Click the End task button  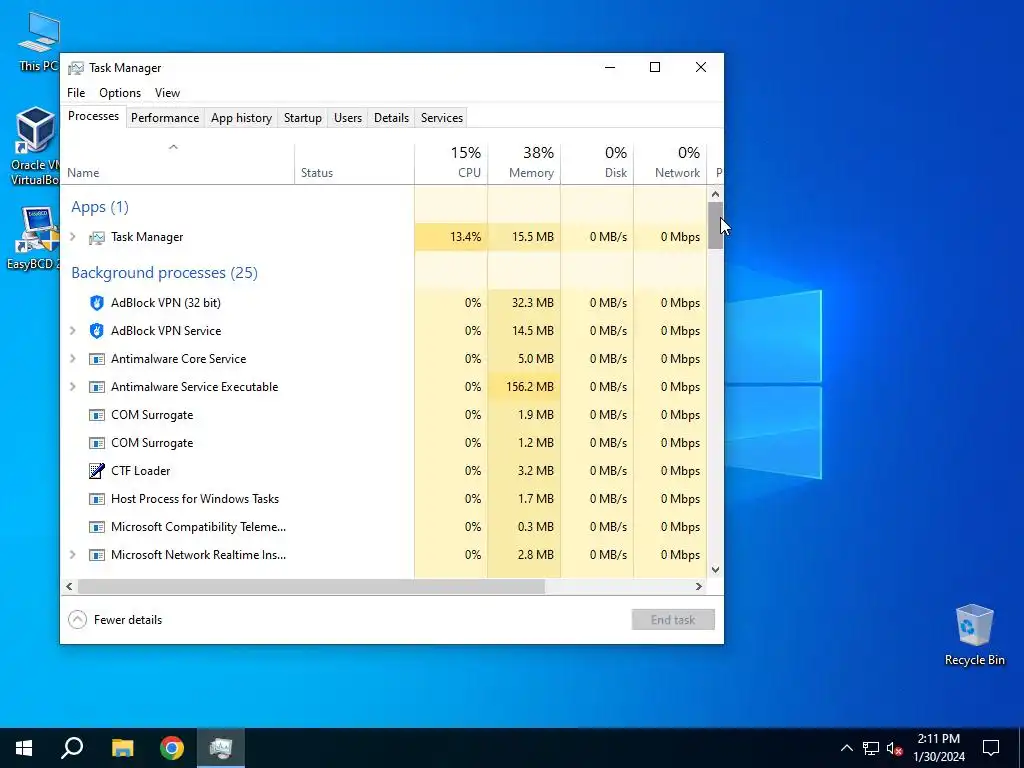click(x=673, y=620)
